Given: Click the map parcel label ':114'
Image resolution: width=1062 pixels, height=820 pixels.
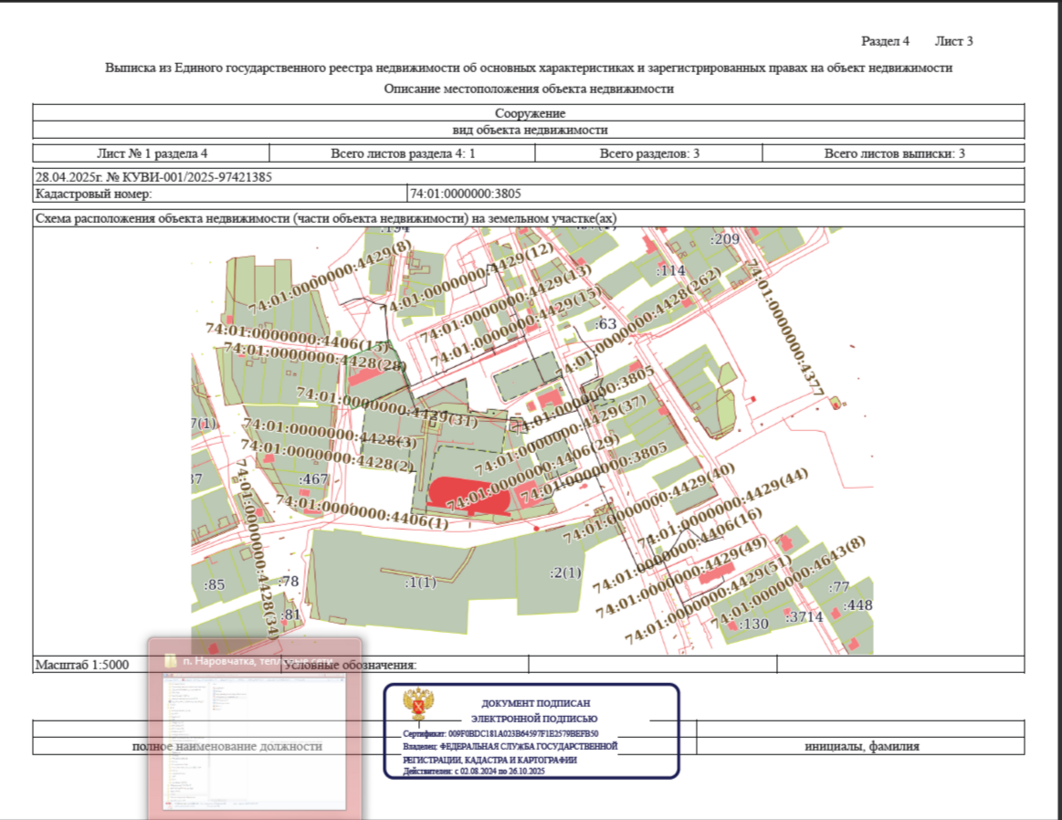Looking at the screenshot, I should pyautogui.click(x=671, y=270).
